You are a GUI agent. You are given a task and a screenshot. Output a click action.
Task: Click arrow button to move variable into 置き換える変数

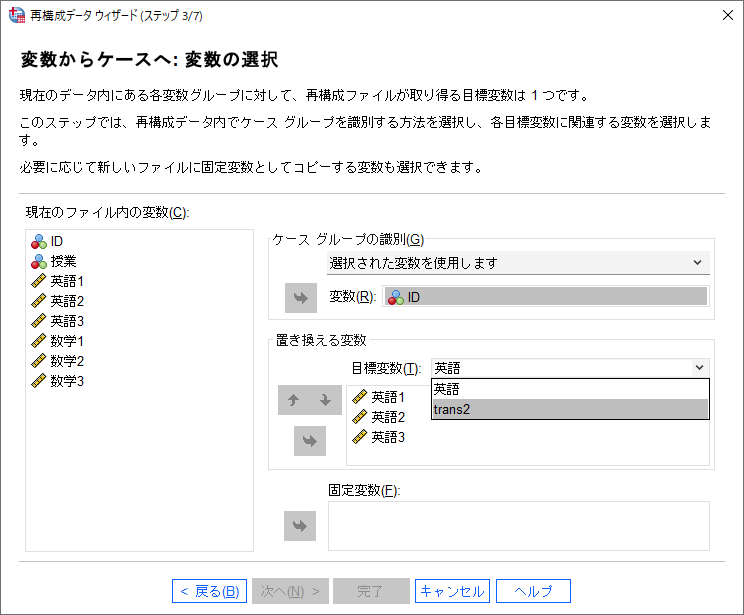310,441
